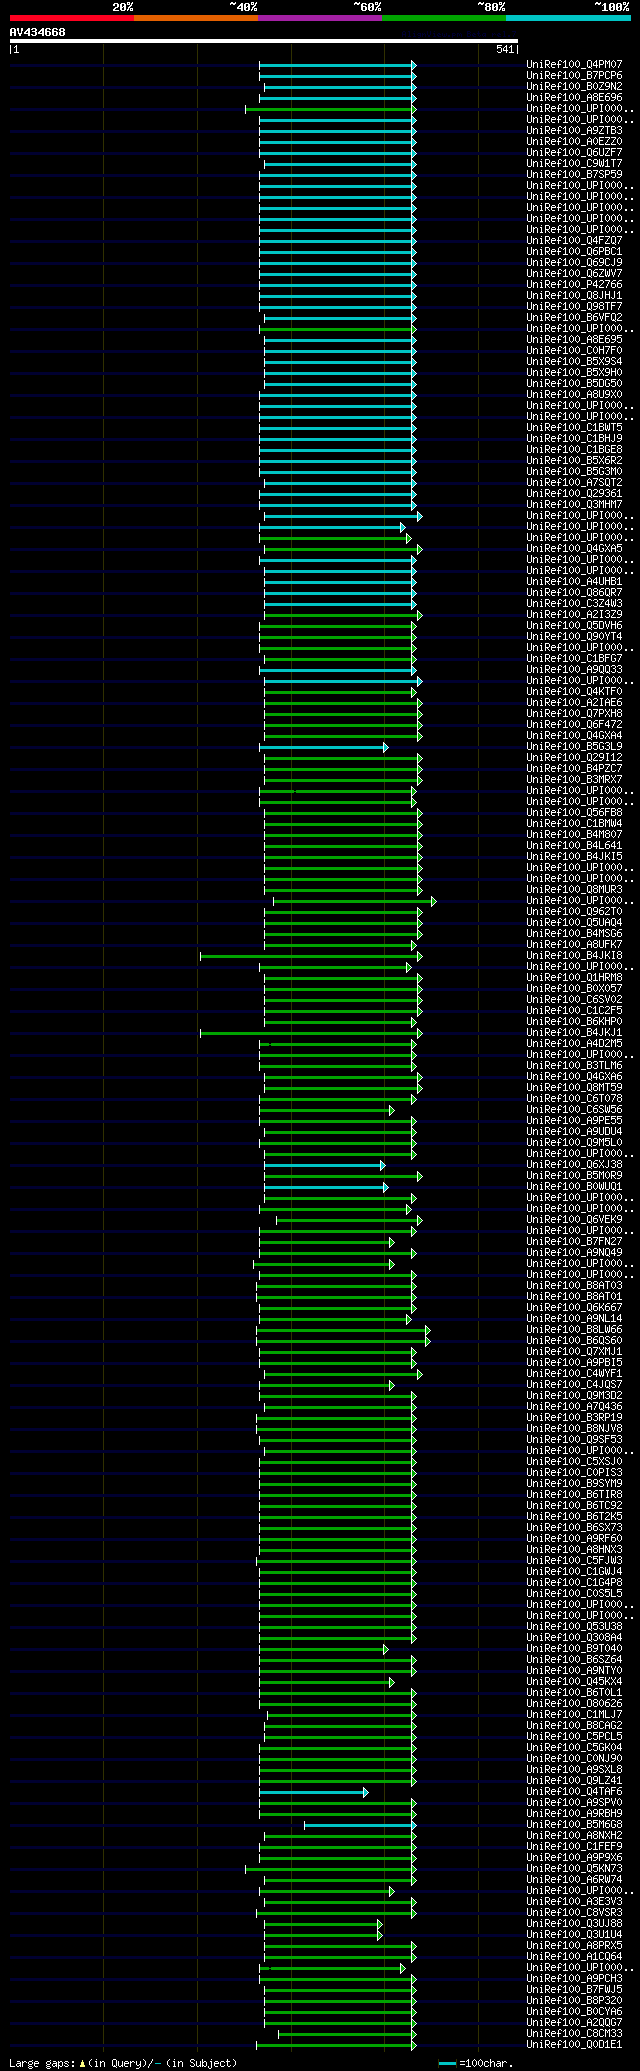Select the UniRef100_B7SP59 label
640x2071 pixels.
(x=574, y=174)
